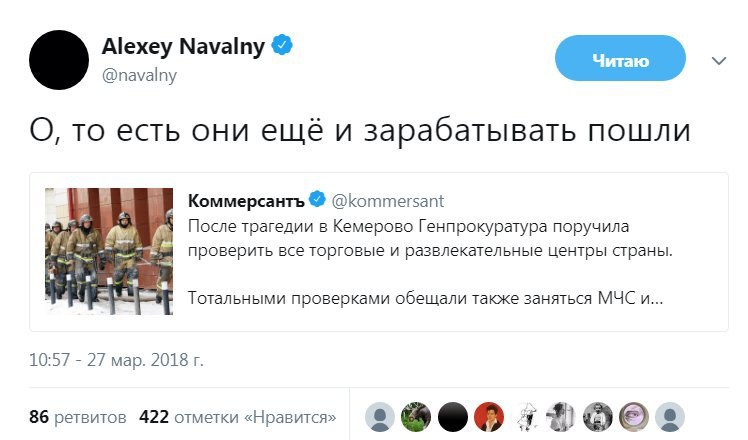Open the firefighters thumbnail in quoted tweet
This screenshot has height=440, width=748.
[x=109, y=251]
